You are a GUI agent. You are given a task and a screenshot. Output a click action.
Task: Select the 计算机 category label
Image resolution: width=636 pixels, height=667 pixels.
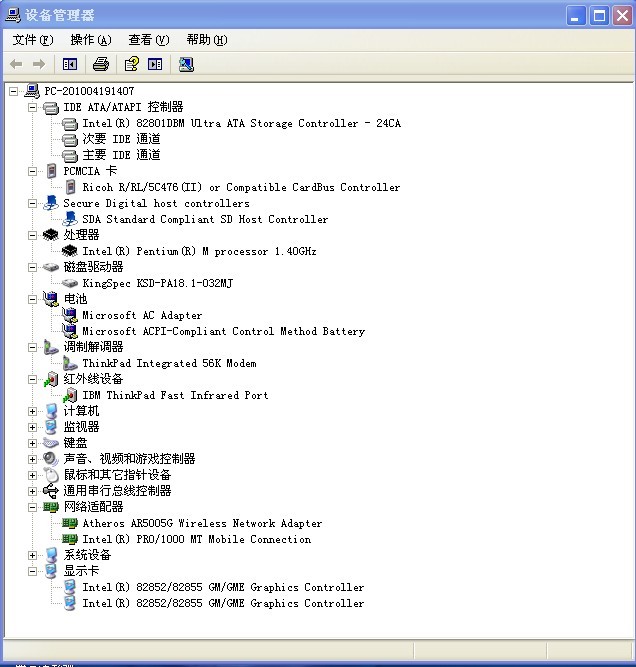pos(81,411)
